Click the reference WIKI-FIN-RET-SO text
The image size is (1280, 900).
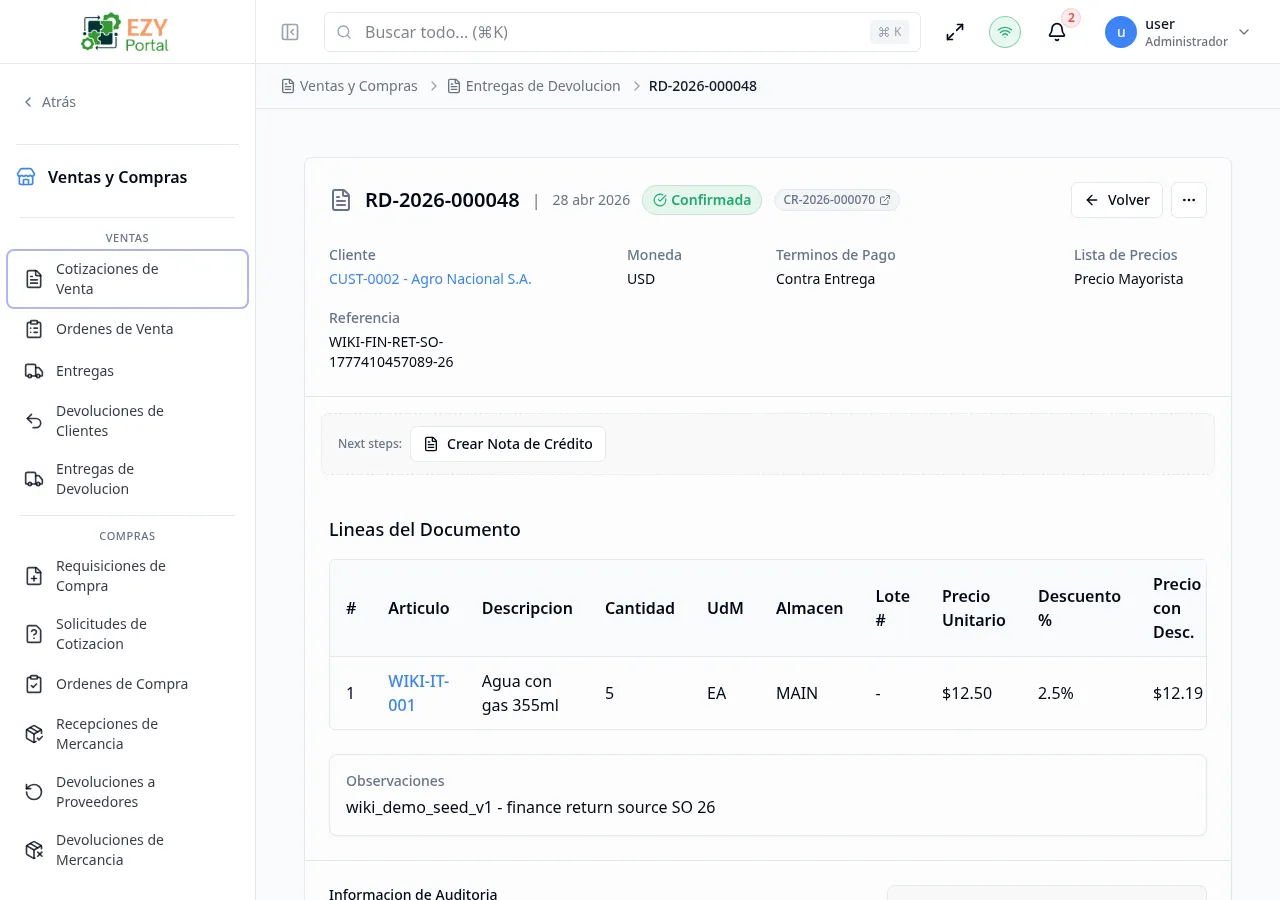(391, 352)
